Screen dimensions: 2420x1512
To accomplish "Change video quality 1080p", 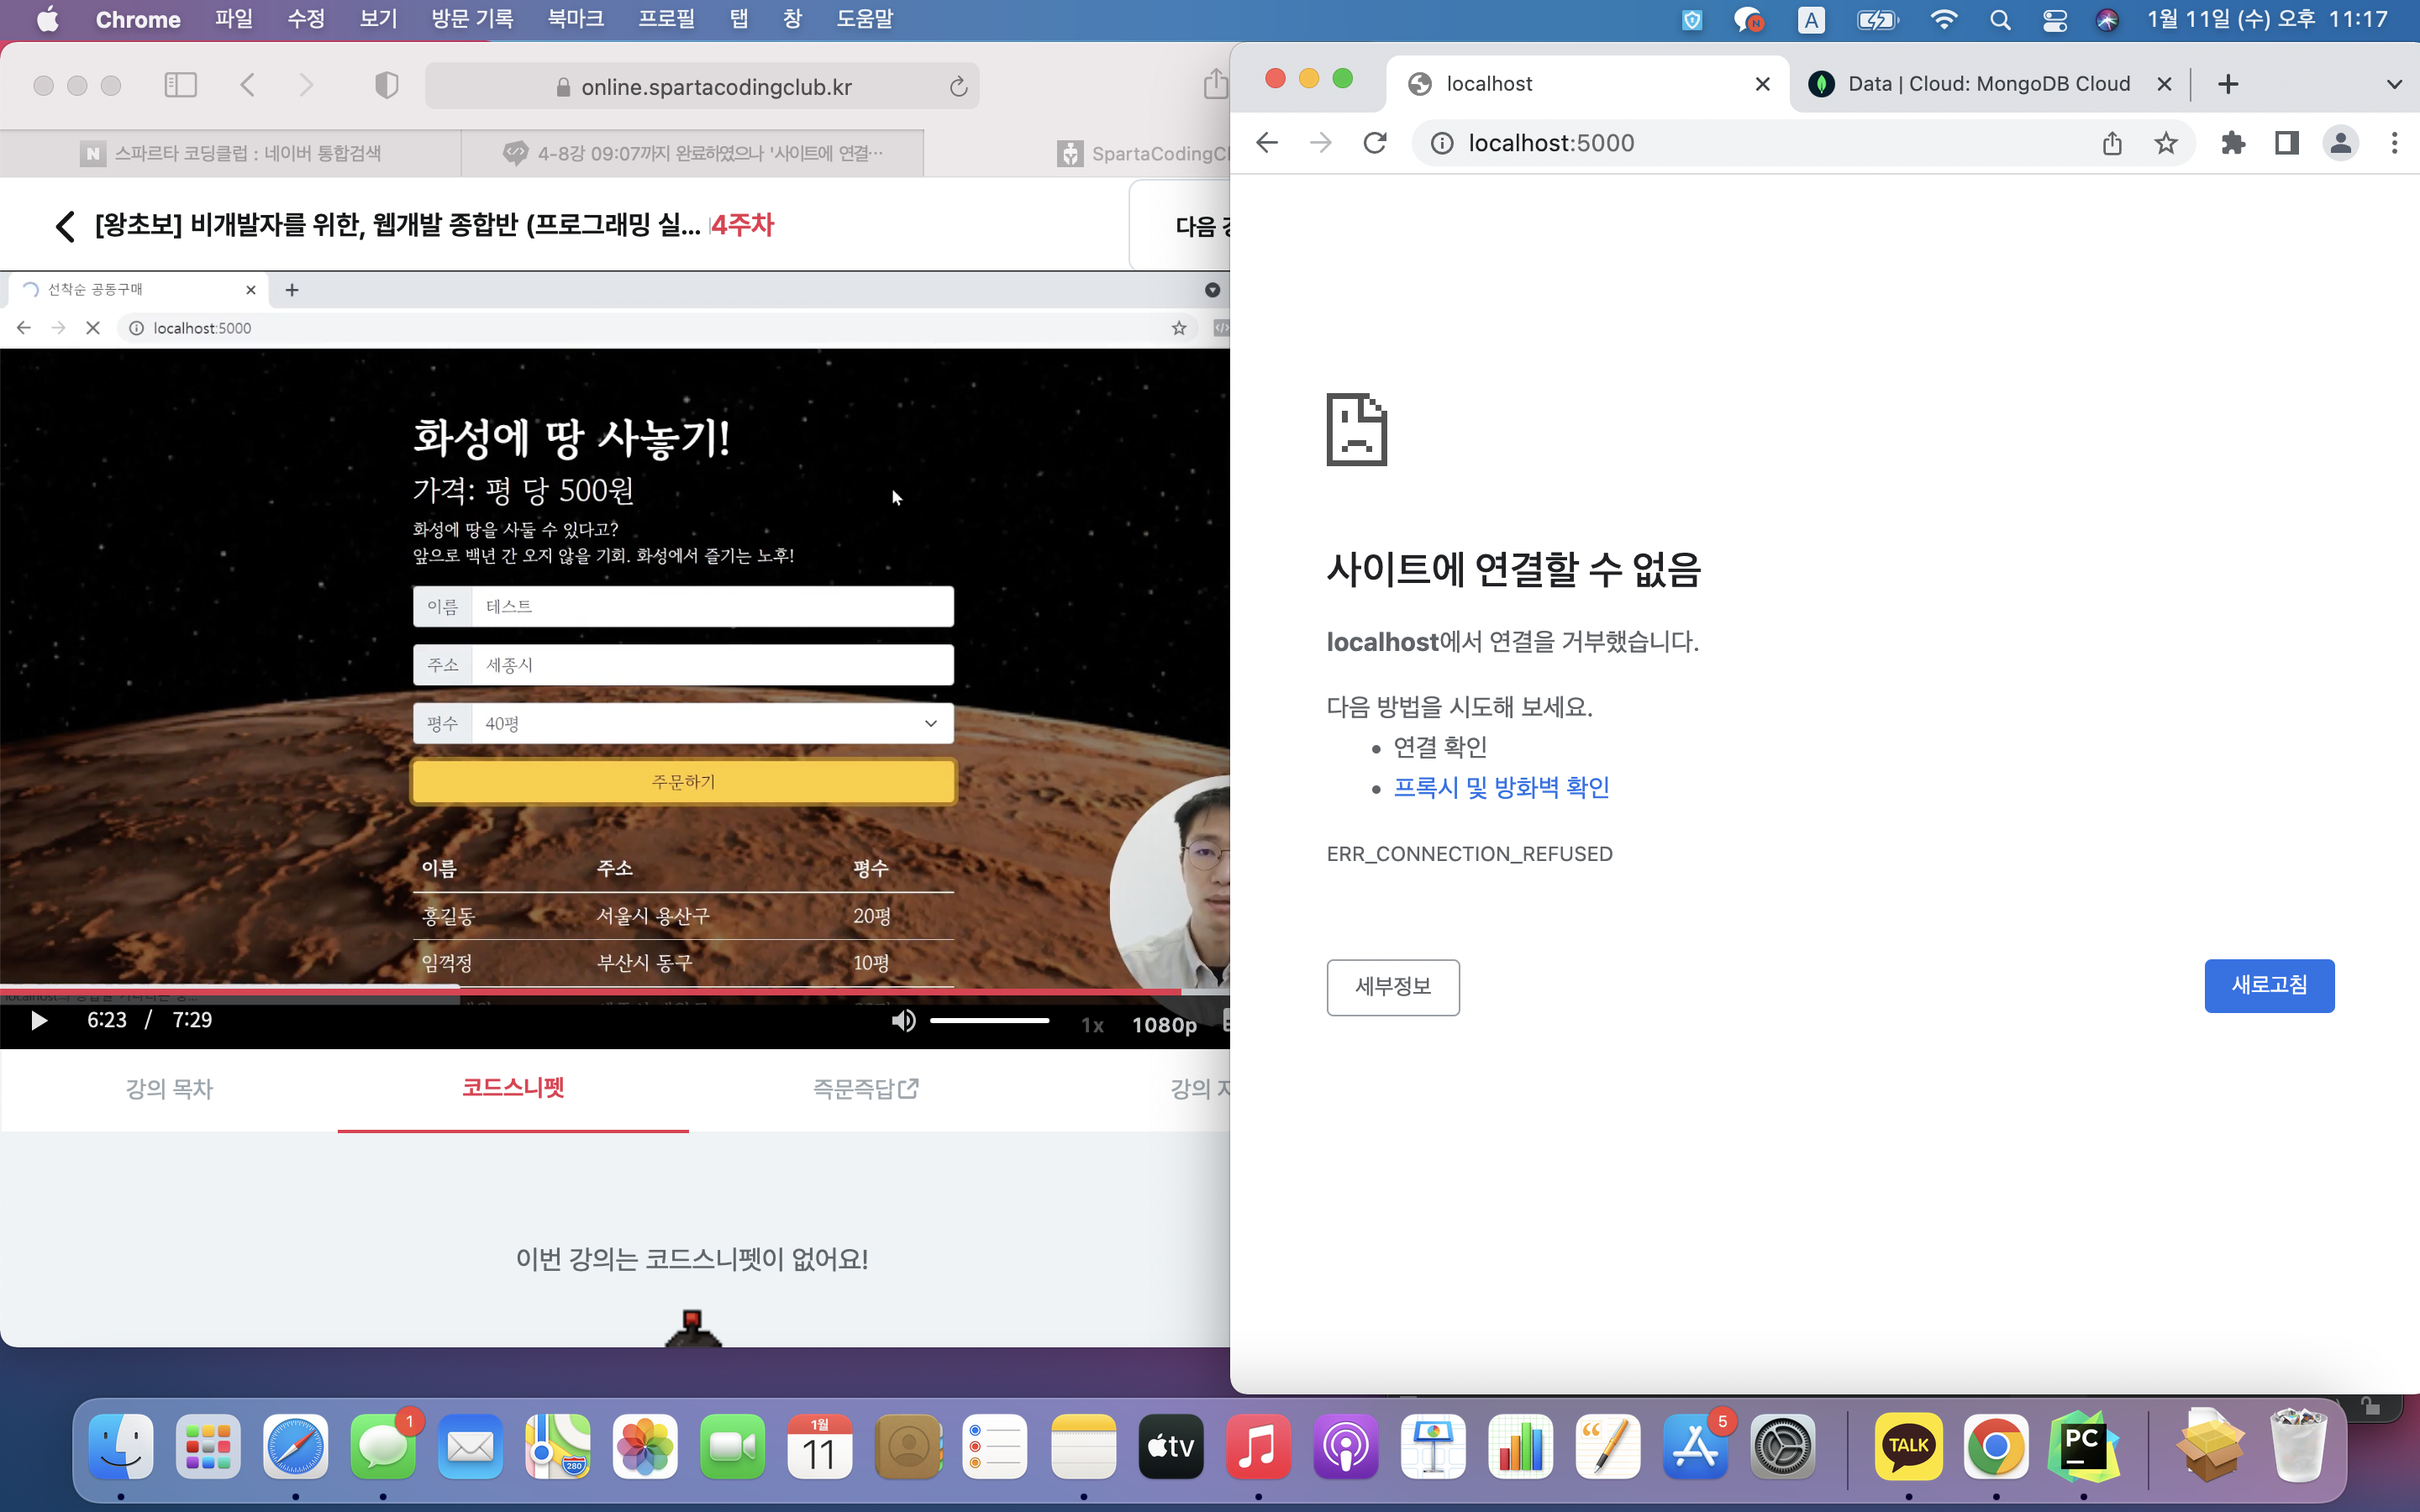I will (1164, 1025).
